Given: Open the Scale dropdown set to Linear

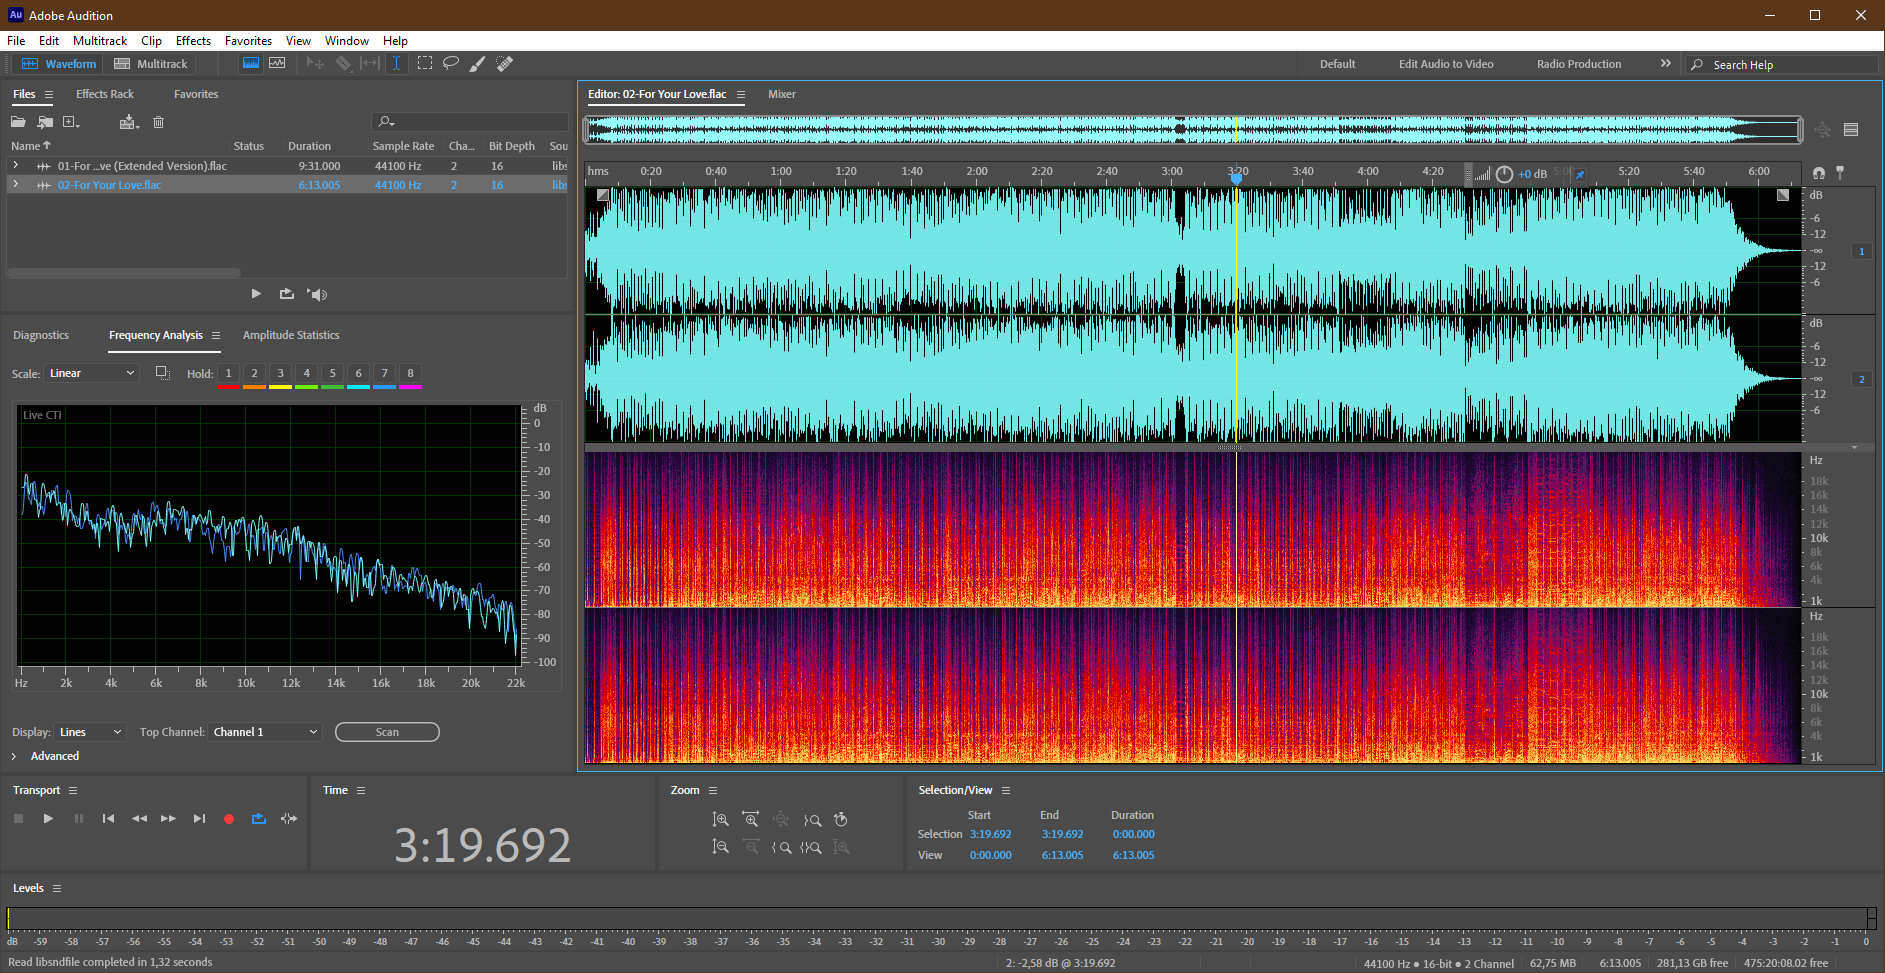Looking at the screenshot, I should click(92, 373).
